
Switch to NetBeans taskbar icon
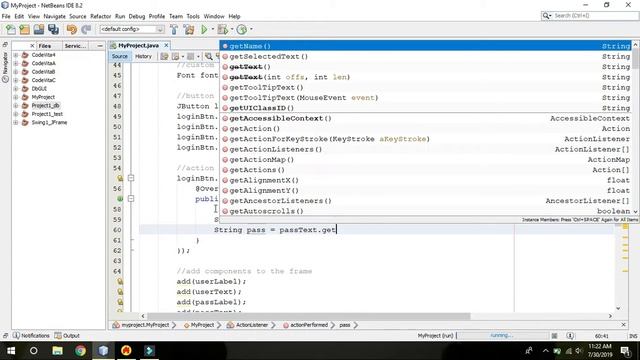point(103,351)
